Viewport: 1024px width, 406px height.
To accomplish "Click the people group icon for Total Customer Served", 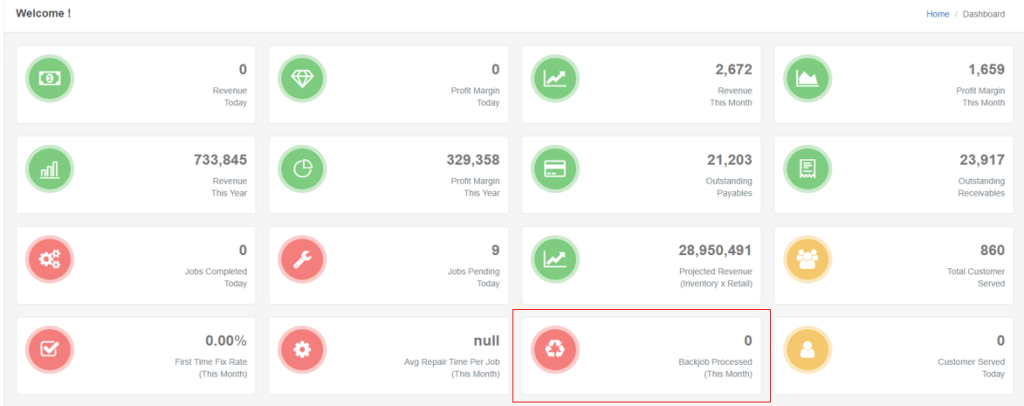I will tap(806, 259).
